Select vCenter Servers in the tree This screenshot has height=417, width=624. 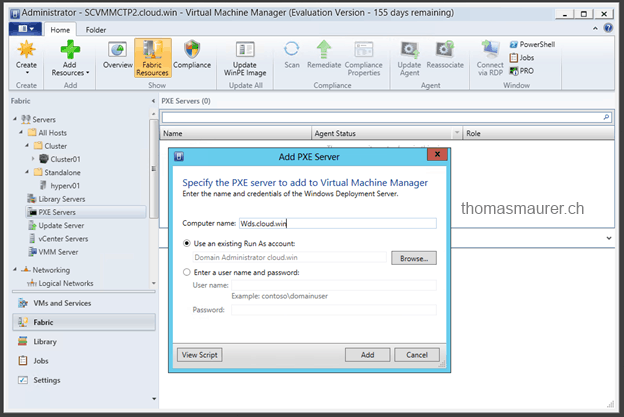[58, 239]
